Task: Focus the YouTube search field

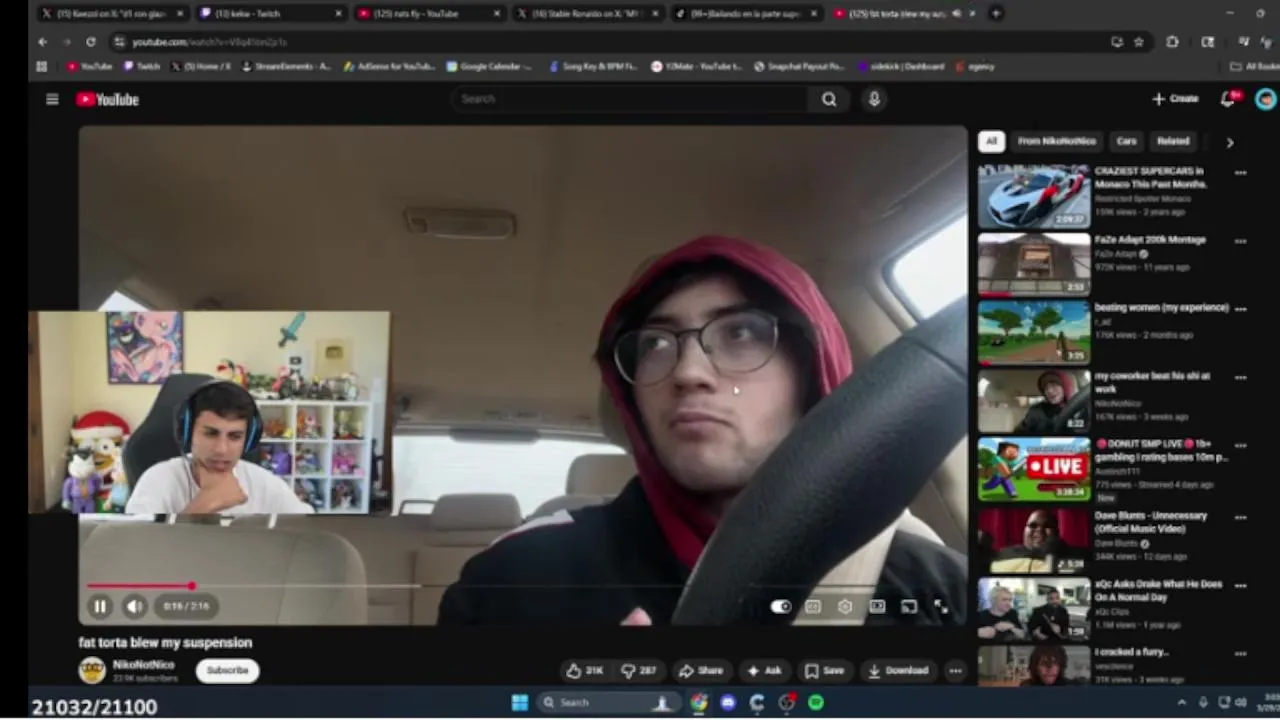Action: click(630, 99)
